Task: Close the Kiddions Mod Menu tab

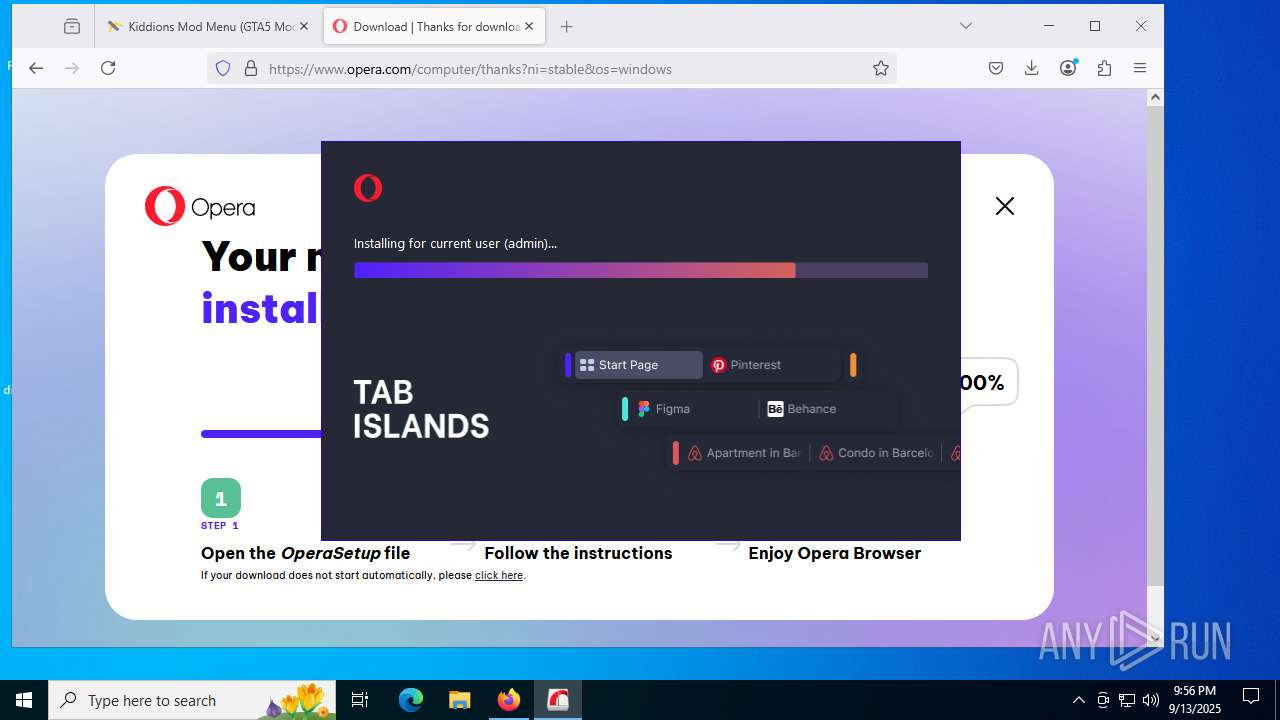Action: pos(304,27)
